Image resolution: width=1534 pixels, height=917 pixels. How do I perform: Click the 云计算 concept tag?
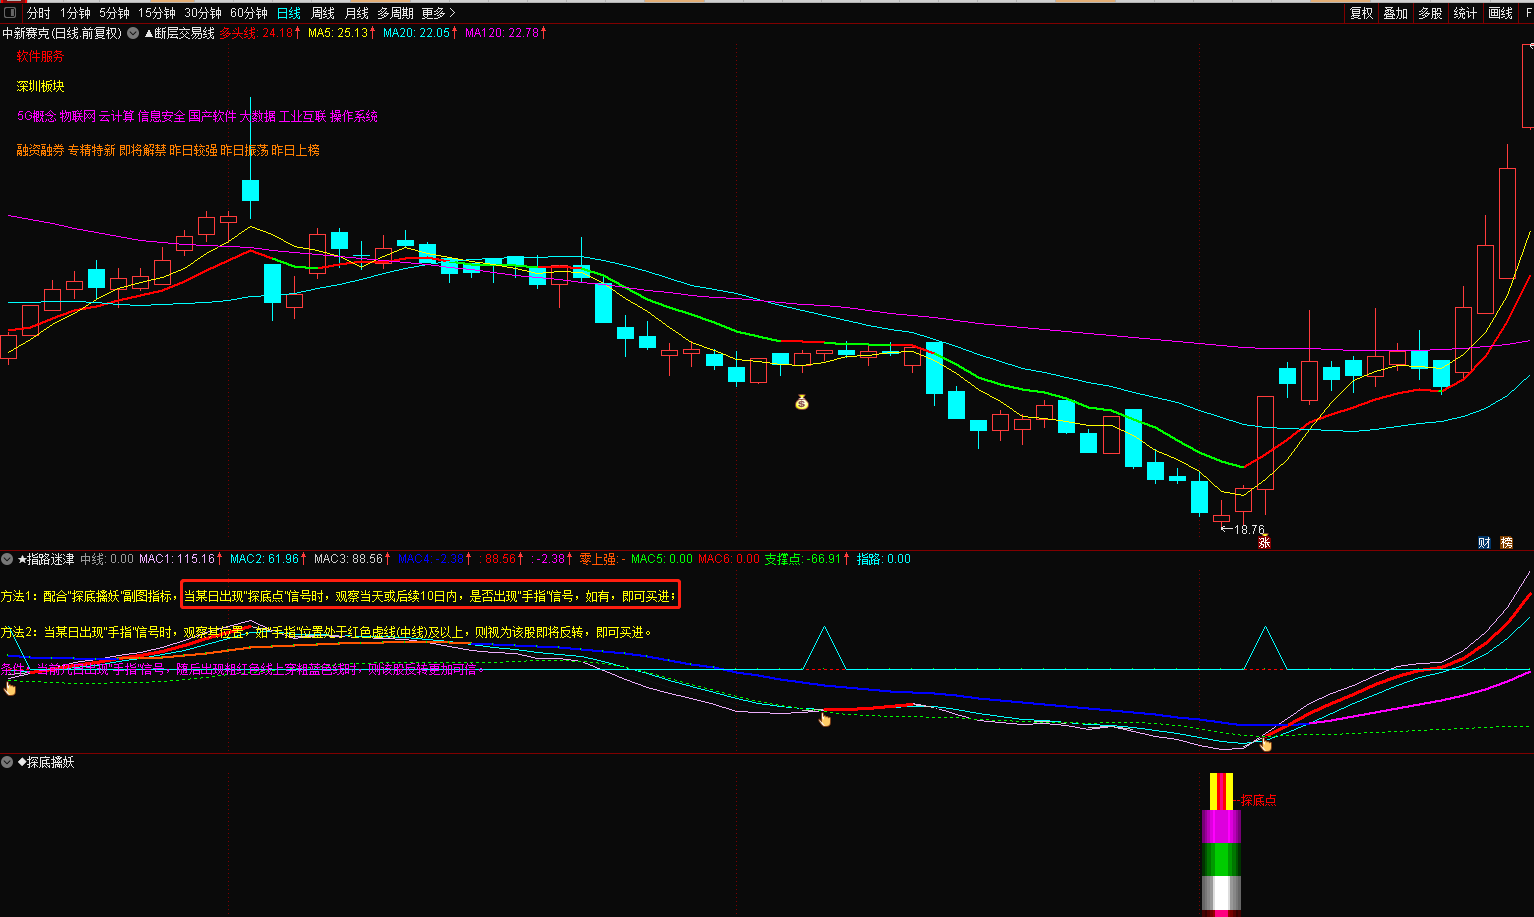(116, 116)
